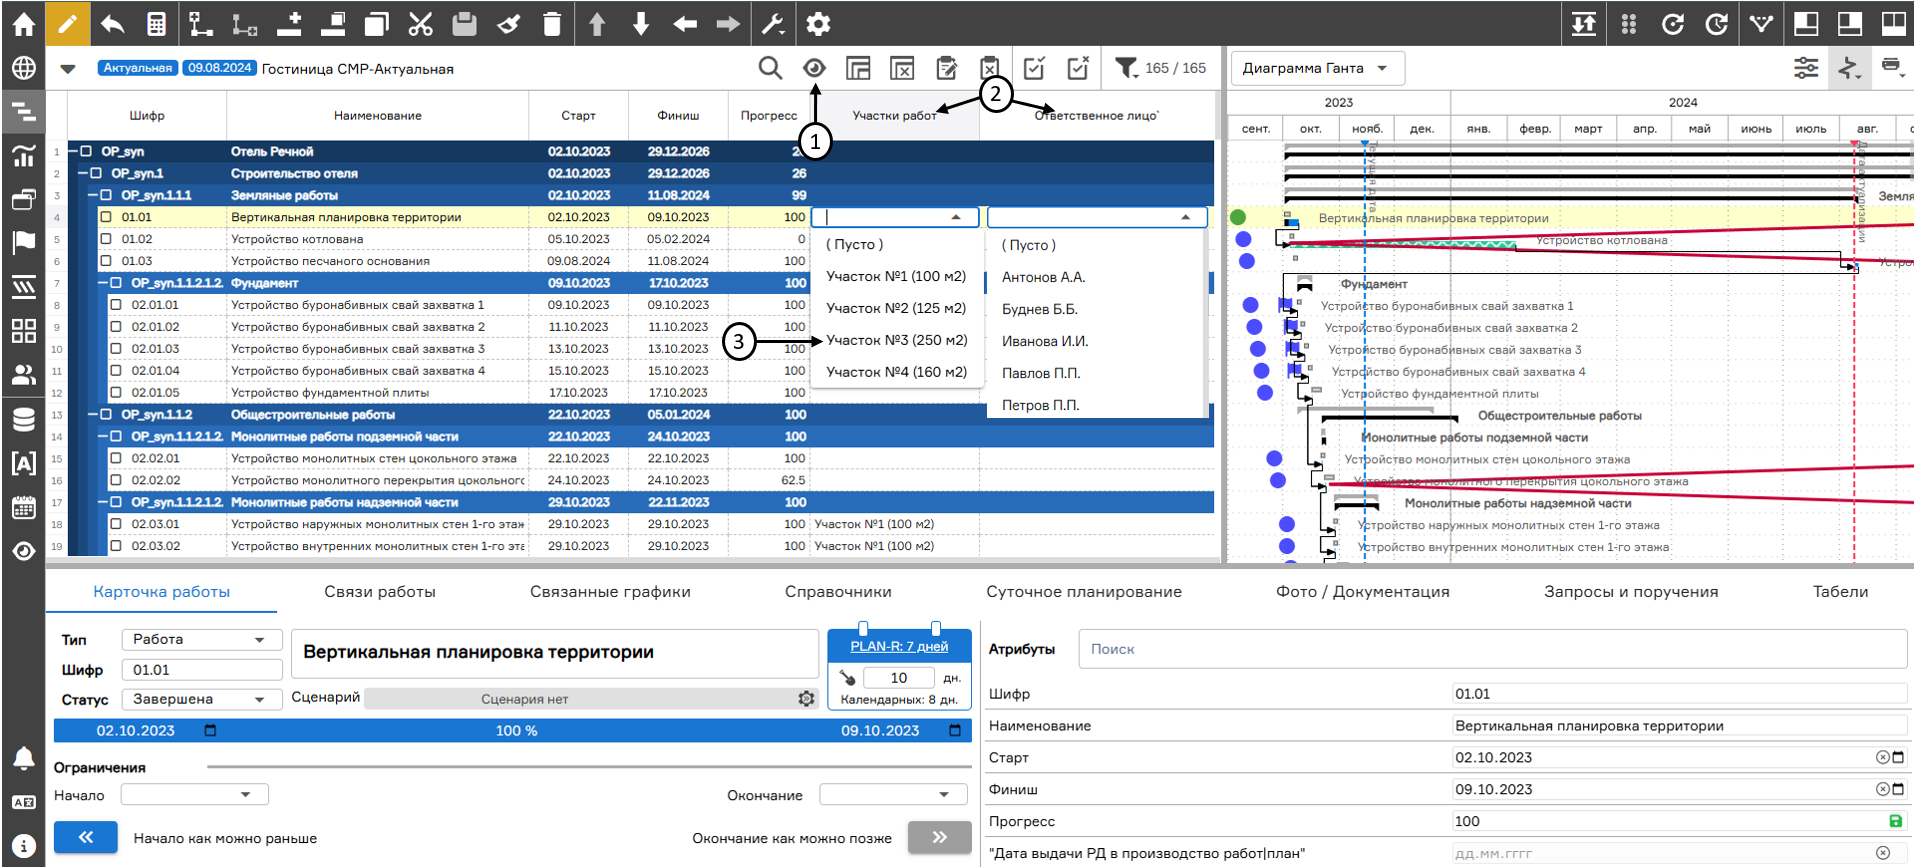Save progress with green disk icon
The width and height of the screenshot is (1917, 867).
(x=1895, y=821)
